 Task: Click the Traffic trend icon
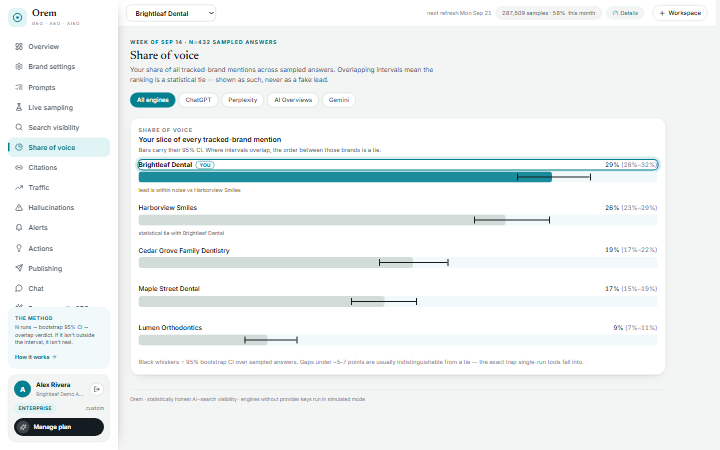19,187
